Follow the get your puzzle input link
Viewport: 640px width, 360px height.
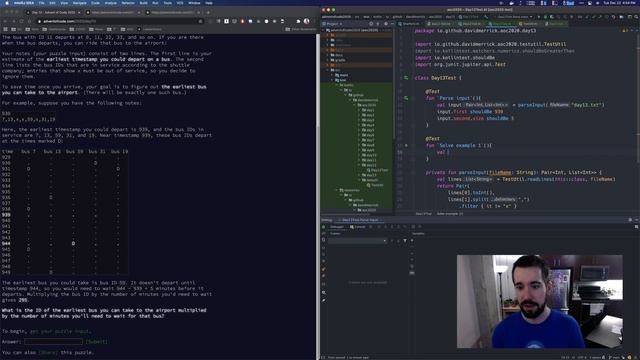click(x=60, y=331)
